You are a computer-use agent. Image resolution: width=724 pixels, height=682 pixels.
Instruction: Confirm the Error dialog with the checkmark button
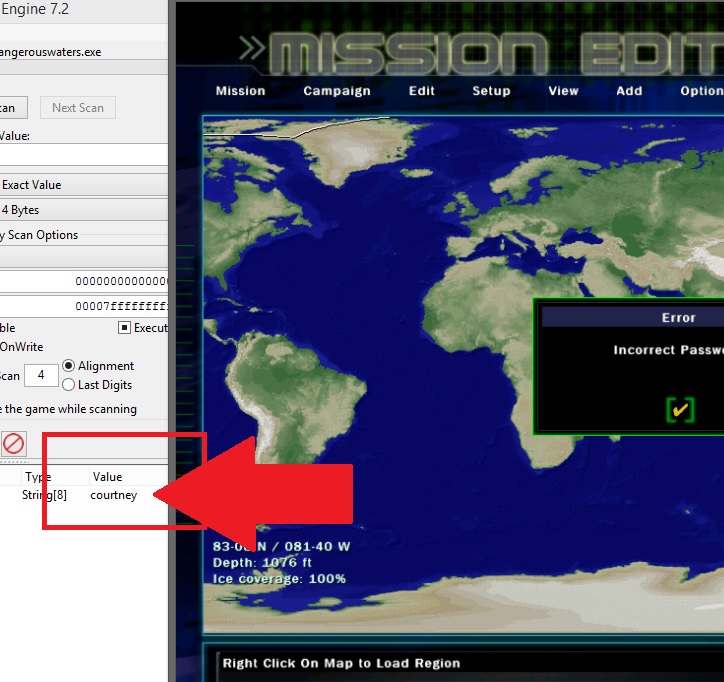(680, 410)
